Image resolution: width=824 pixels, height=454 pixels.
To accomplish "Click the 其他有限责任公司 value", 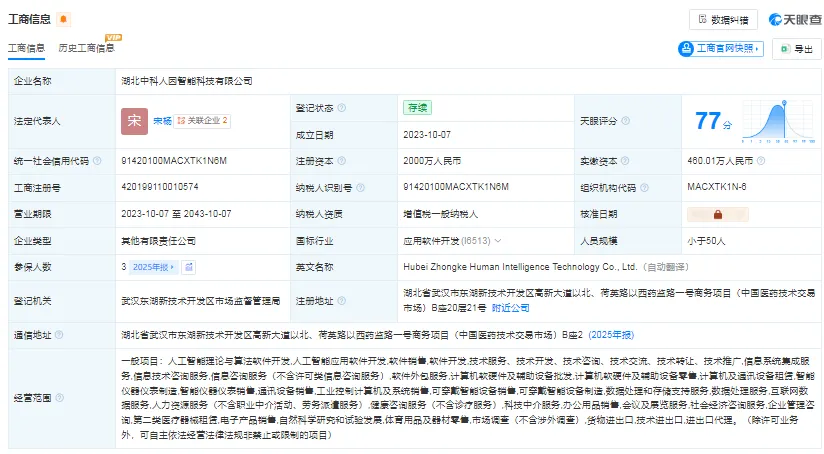I will pyautogui.click(x=158, y=241).
